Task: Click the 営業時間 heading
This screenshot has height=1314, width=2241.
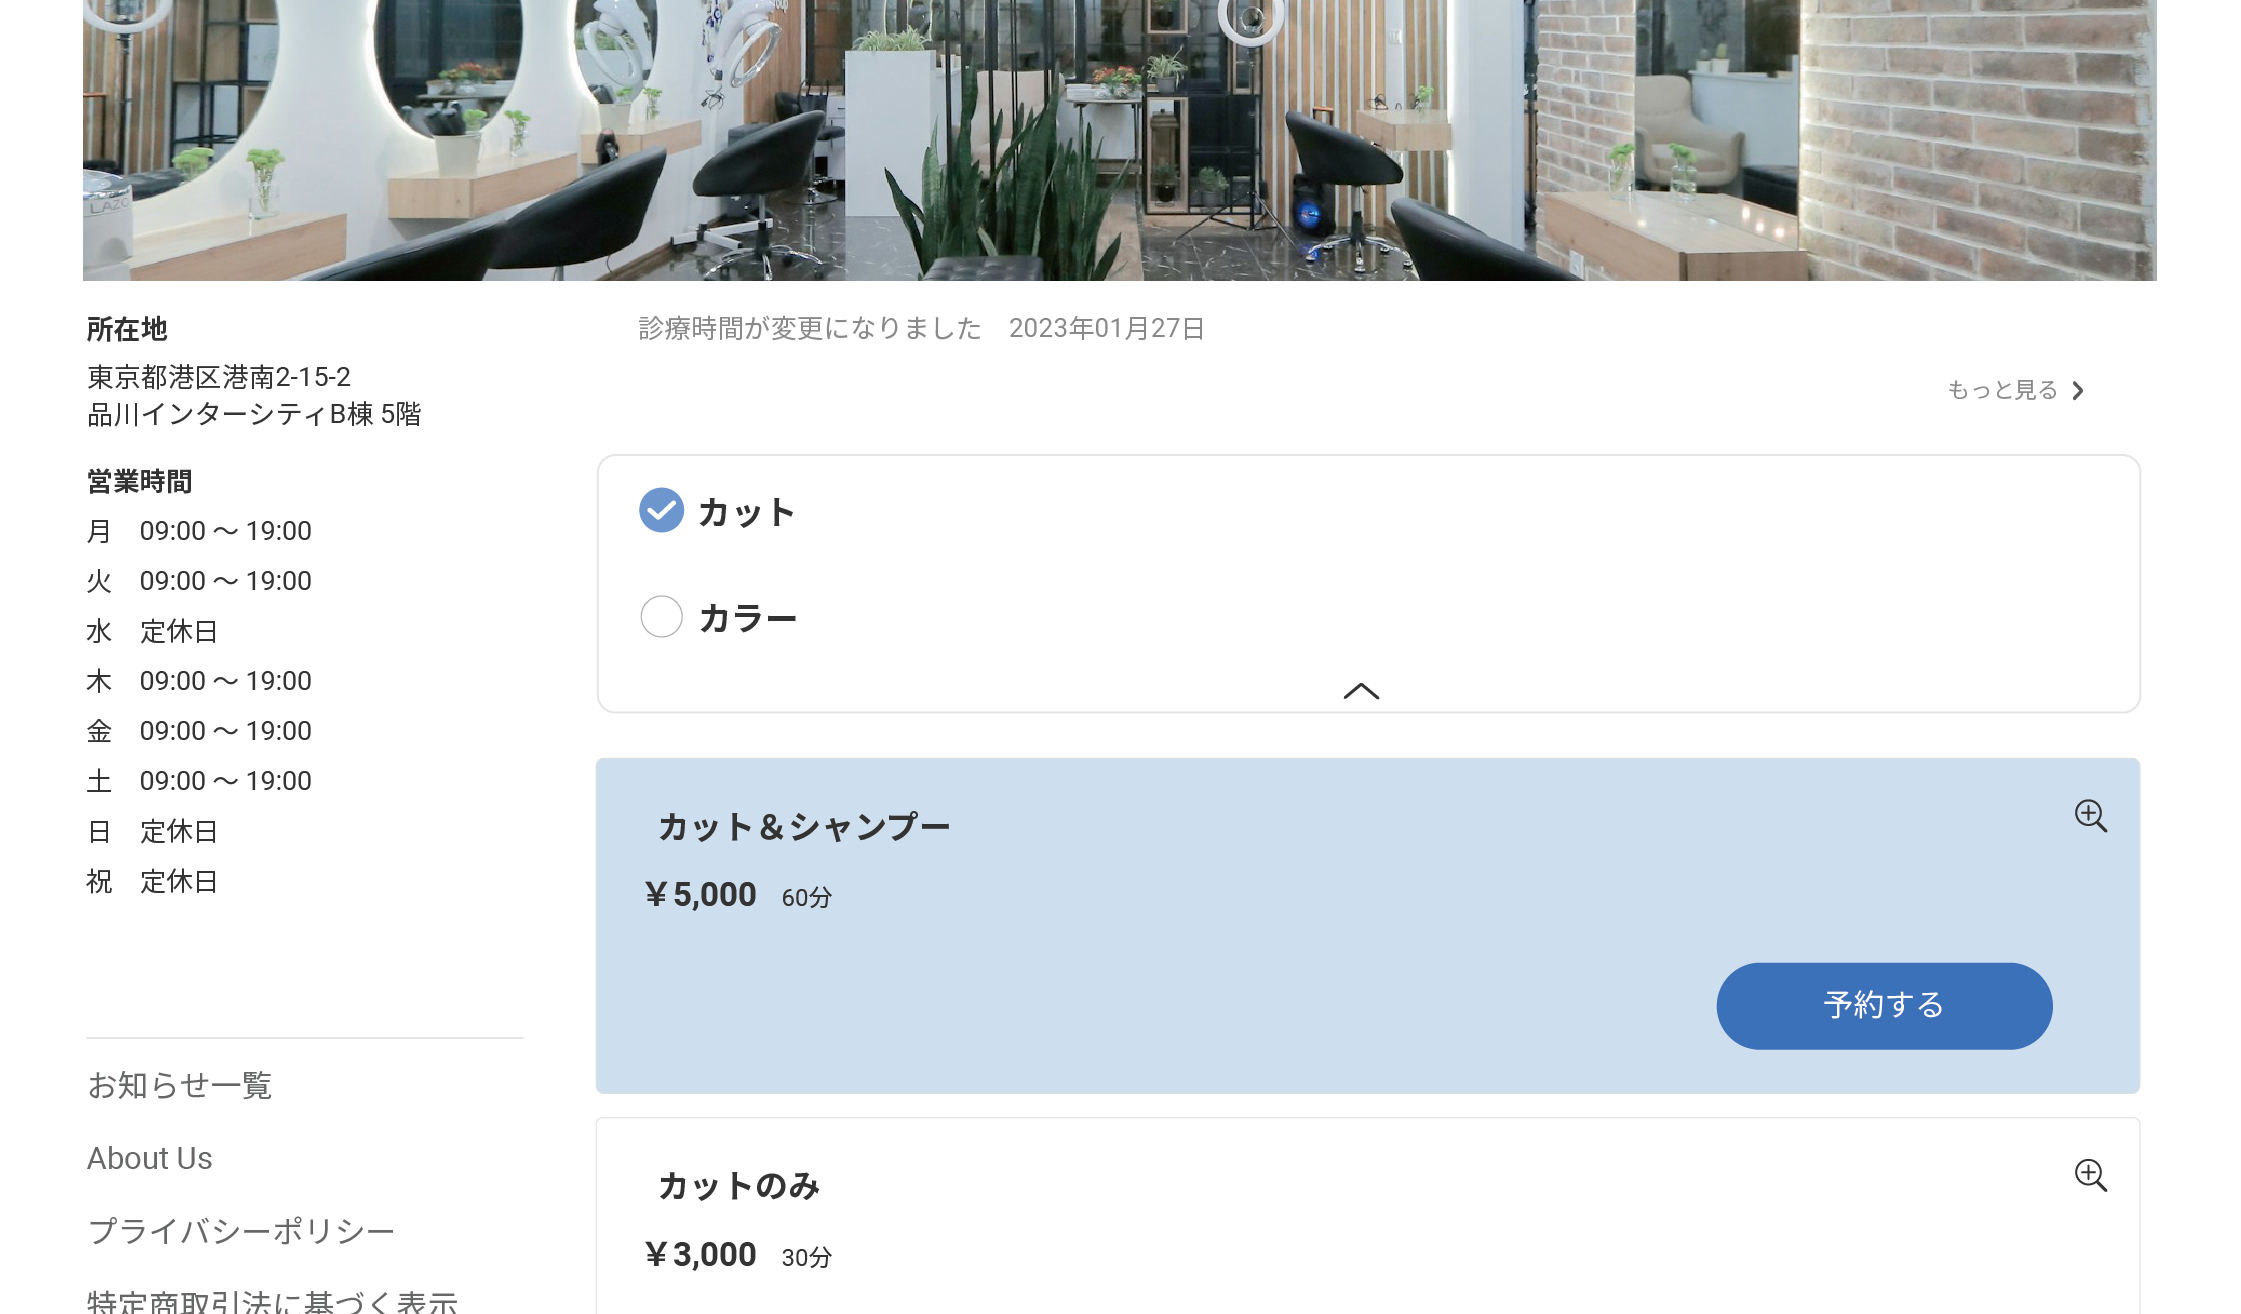Action: (139, 482)
